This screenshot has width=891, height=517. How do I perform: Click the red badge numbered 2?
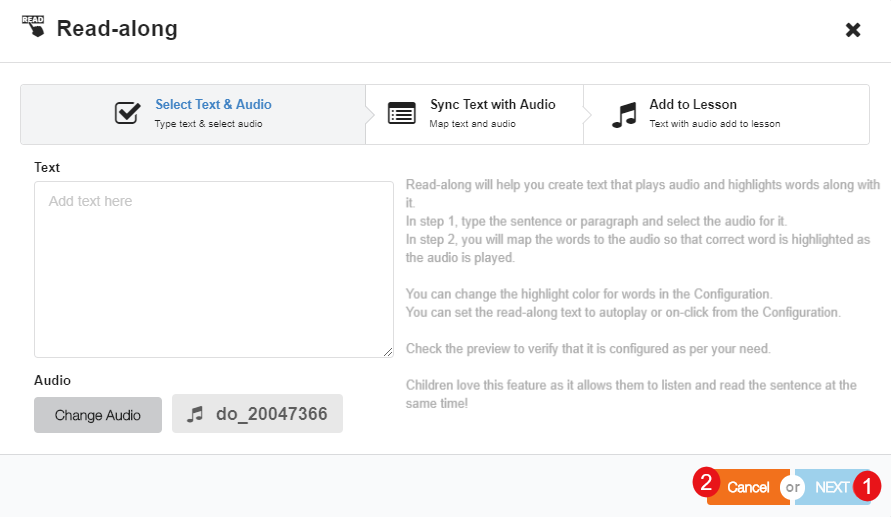pyautogui.click(x=707, y=482)
